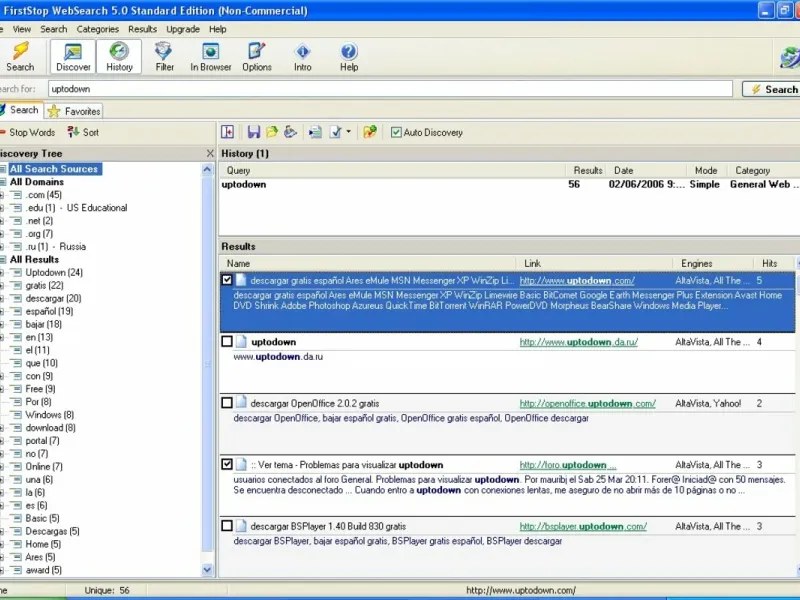
Task: Select the Search tab below search field
Action: click(x=20, y=110)
